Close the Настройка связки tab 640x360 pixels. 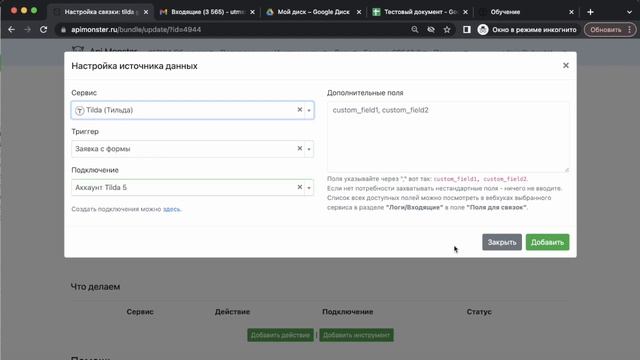click(x=146, y=12)
